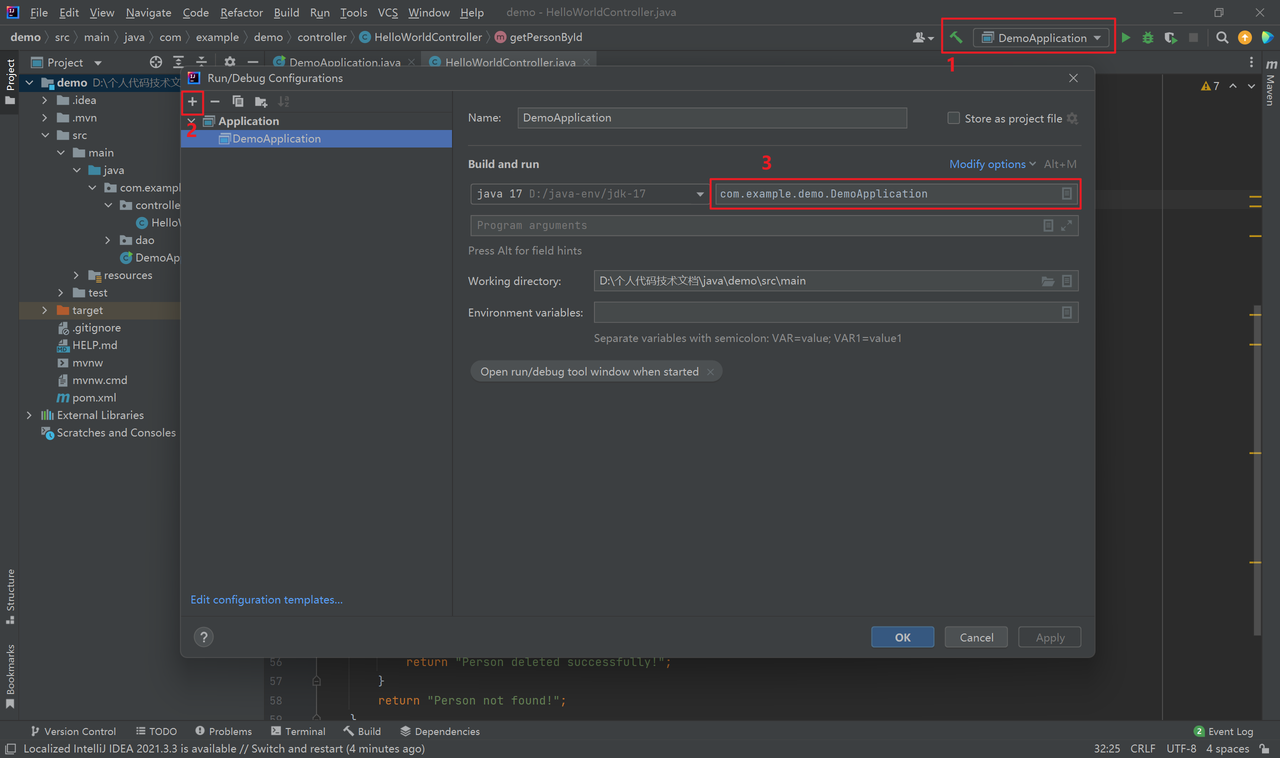
Task: Open the user account icon in toolbar
Action: pos(922,38)
